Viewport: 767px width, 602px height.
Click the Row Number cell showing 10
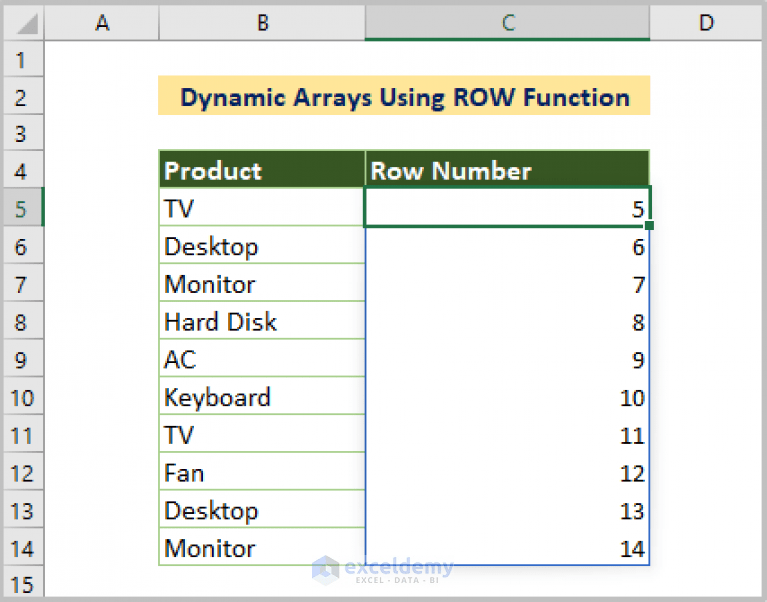click(x=507, y=396)
